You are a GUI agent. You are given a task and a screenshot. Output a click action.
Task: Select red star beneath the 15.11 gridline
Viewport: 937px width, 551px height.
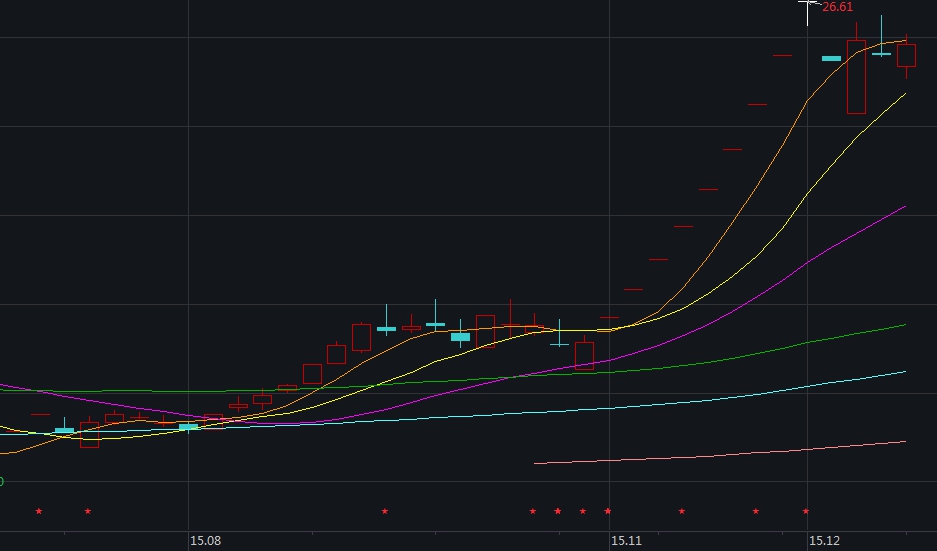[607, 512]
